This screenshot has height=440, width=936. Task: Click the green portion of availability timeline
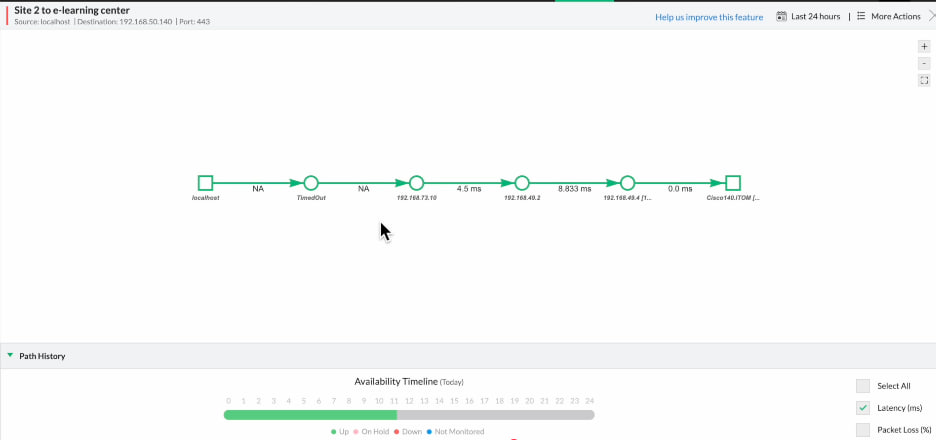point(310,414)
